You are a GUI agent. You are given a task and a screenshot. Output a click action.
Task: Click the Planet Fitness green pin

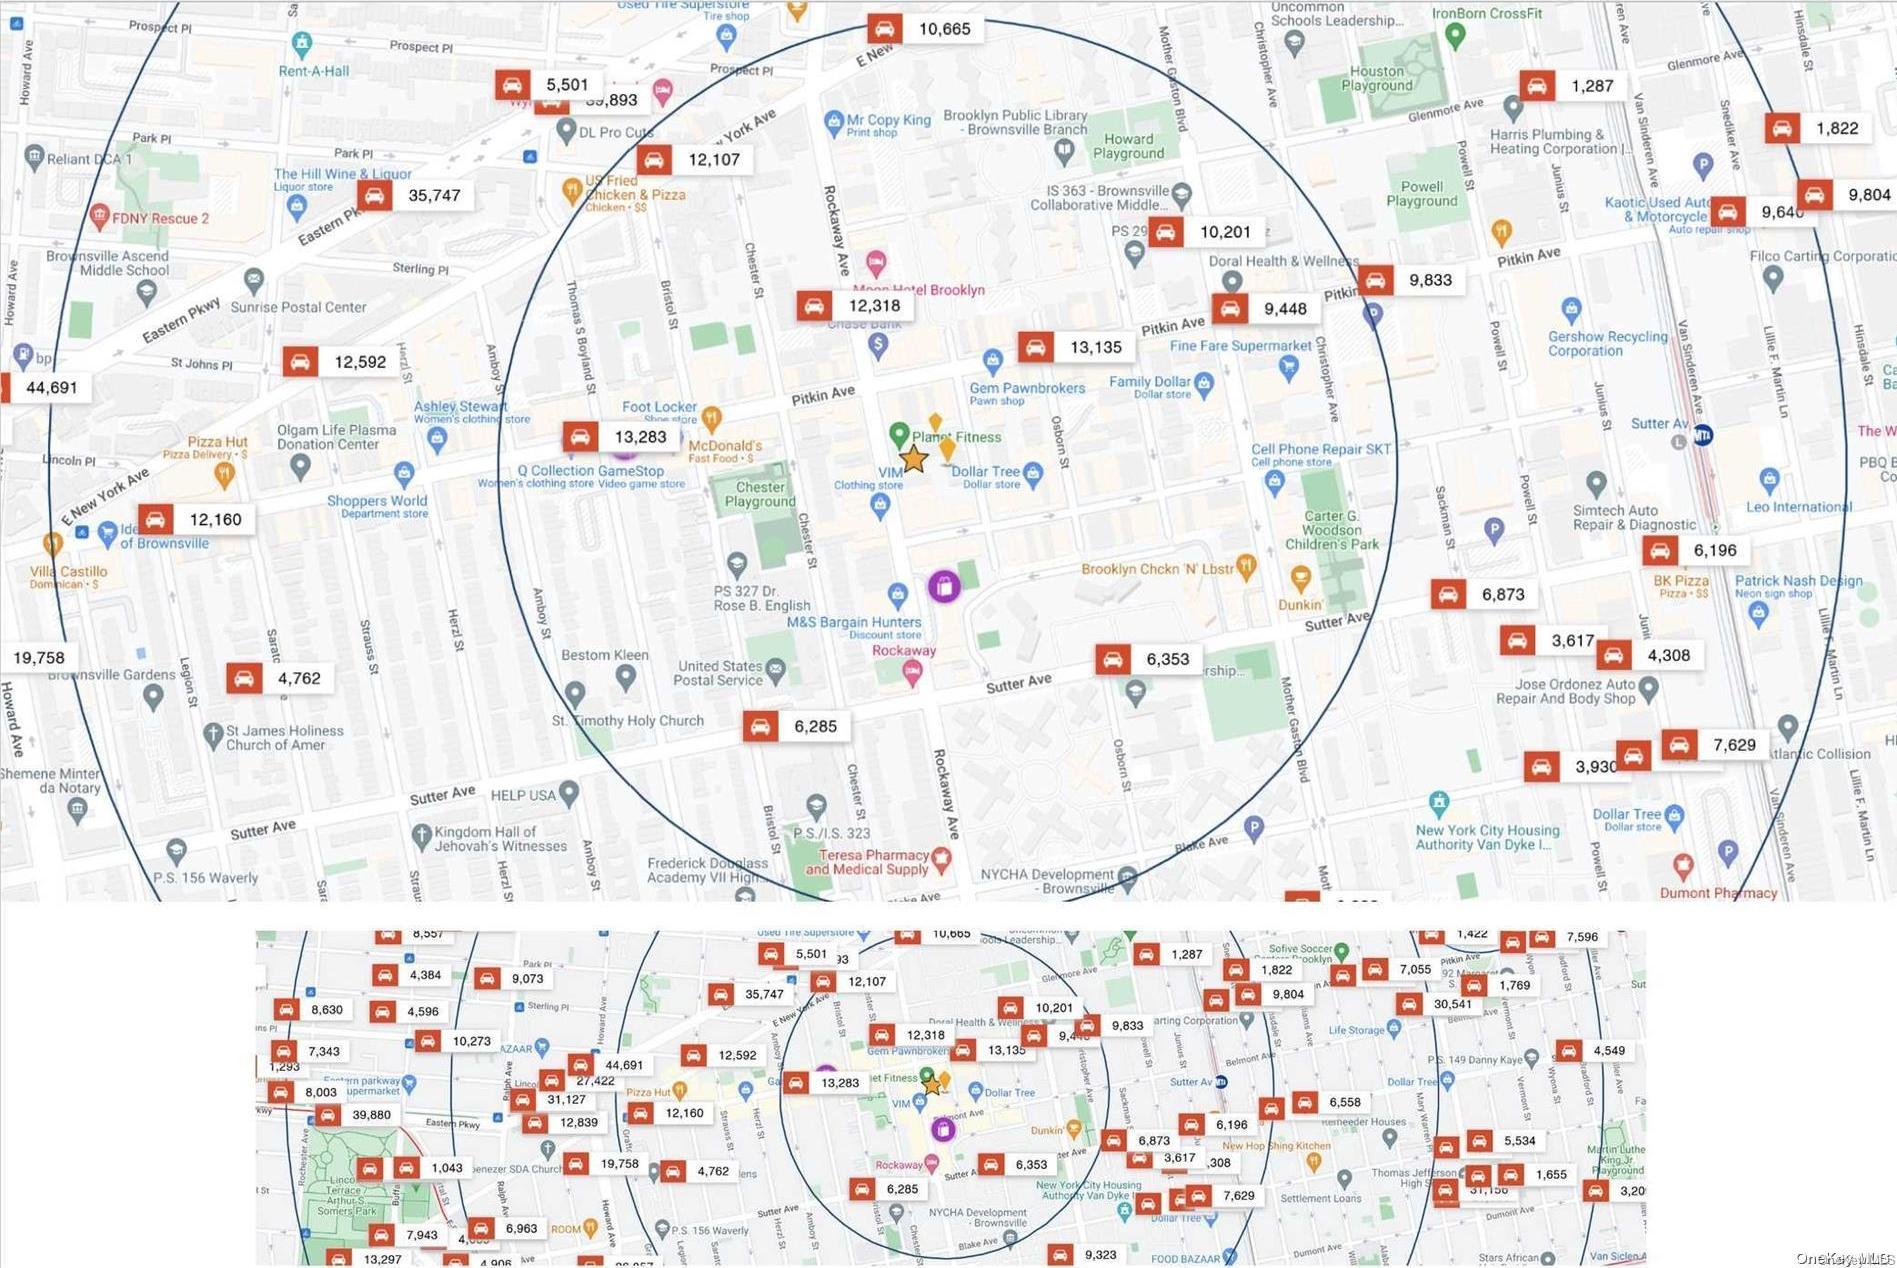(899, 434)
